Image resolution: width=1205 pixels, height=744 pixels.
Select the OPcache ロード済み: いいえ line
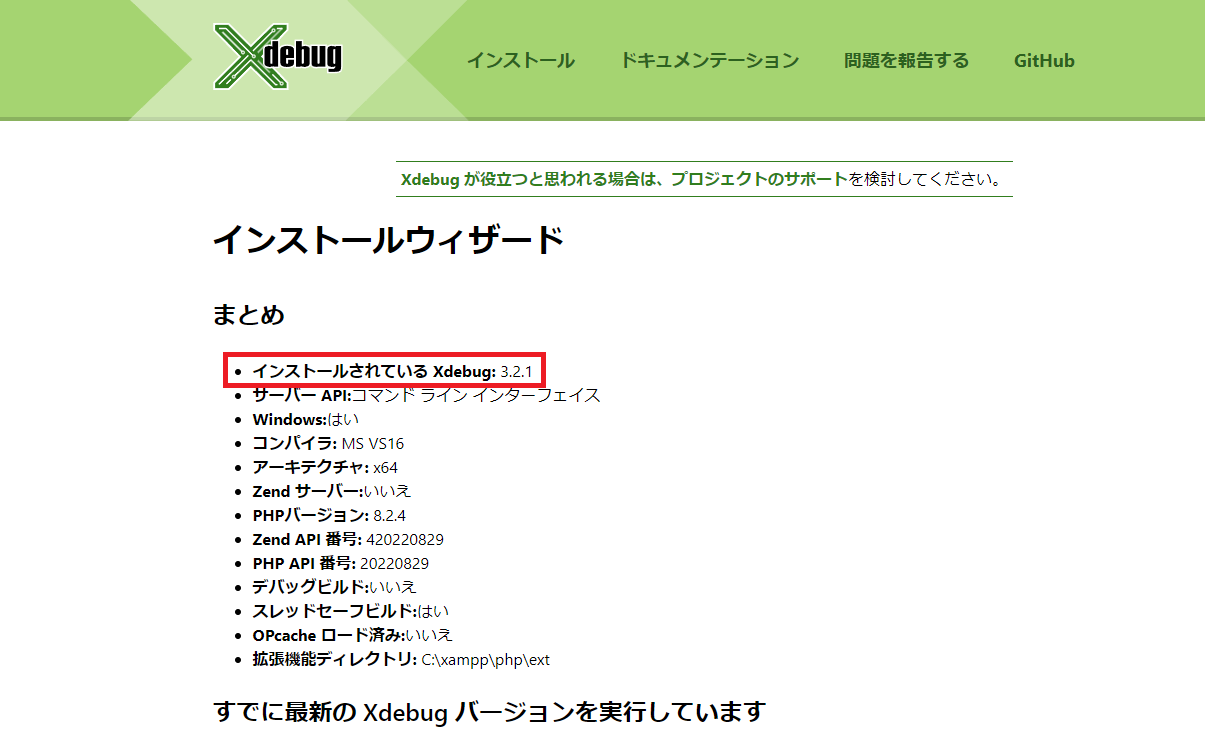click(352, 635)
